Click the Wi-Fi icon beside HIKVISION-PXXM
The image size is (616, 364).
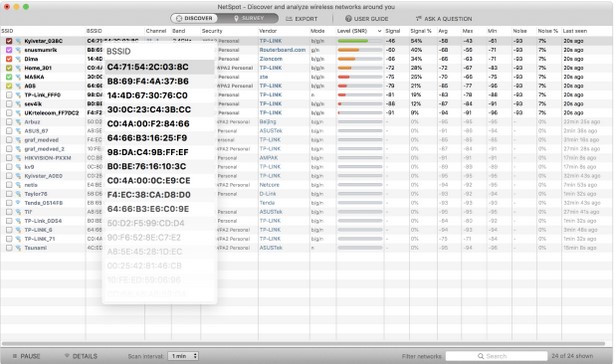[x=18, y=158]
